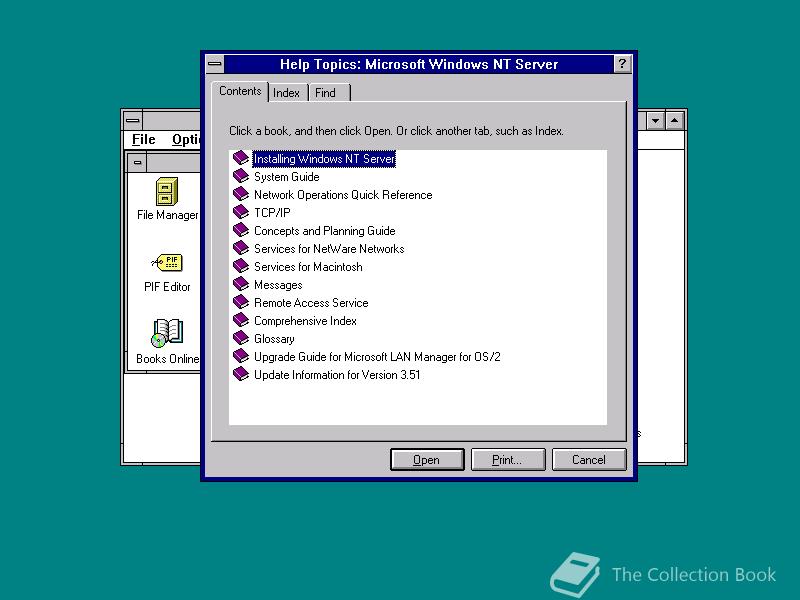Click book icon for Concepts and Planning Guide
This screenshot has height=600, width=800.
pyautogui.click(x=241, y=230)
